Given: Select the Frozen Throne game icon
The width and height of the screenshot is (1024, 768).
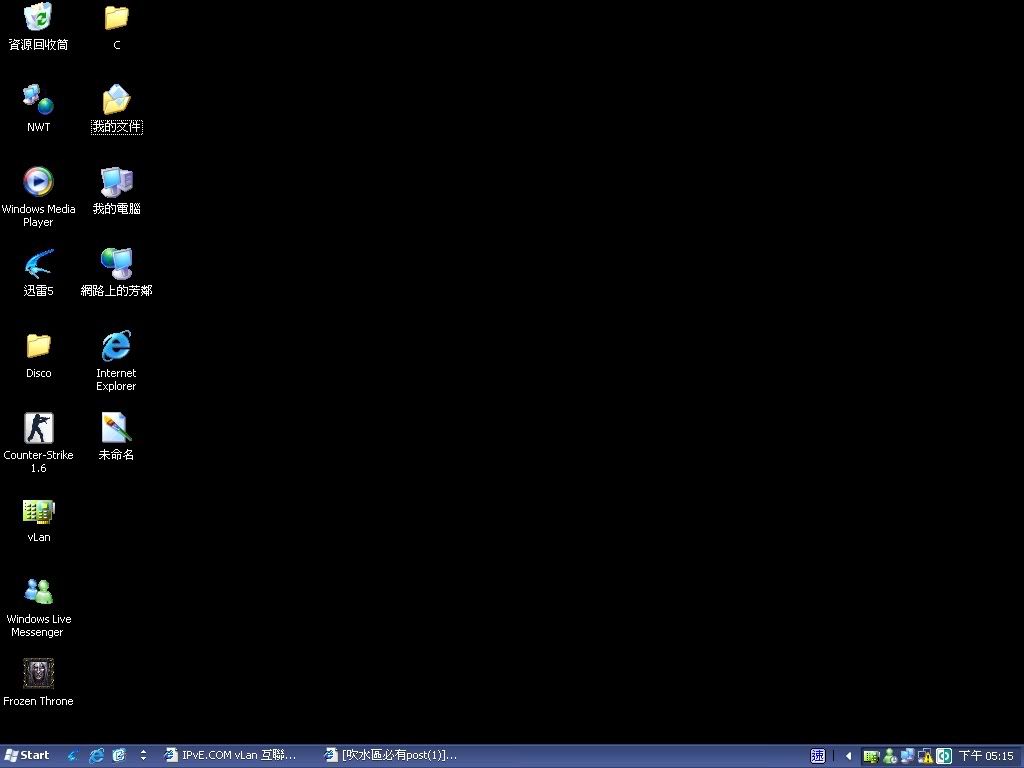Looking at the screenshot, I should [x=38, y=674].
